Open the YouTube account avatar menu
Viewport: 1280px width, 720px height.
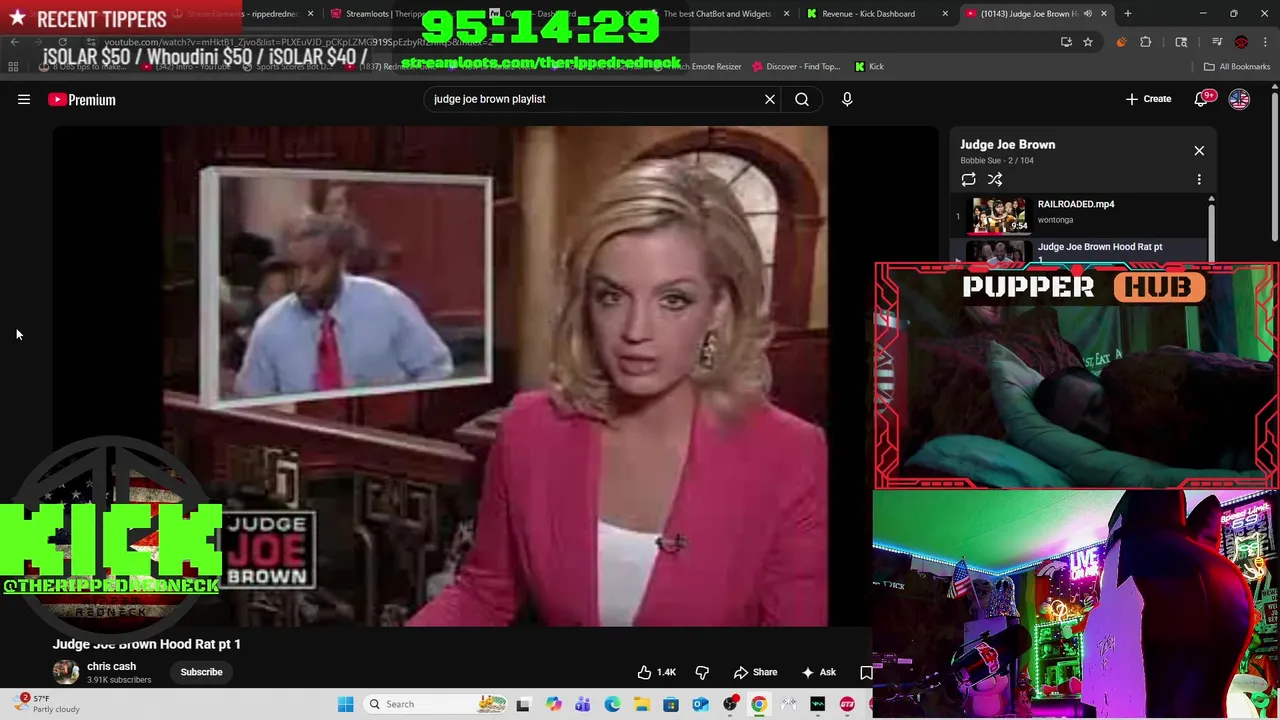[x=1239, y=99]
